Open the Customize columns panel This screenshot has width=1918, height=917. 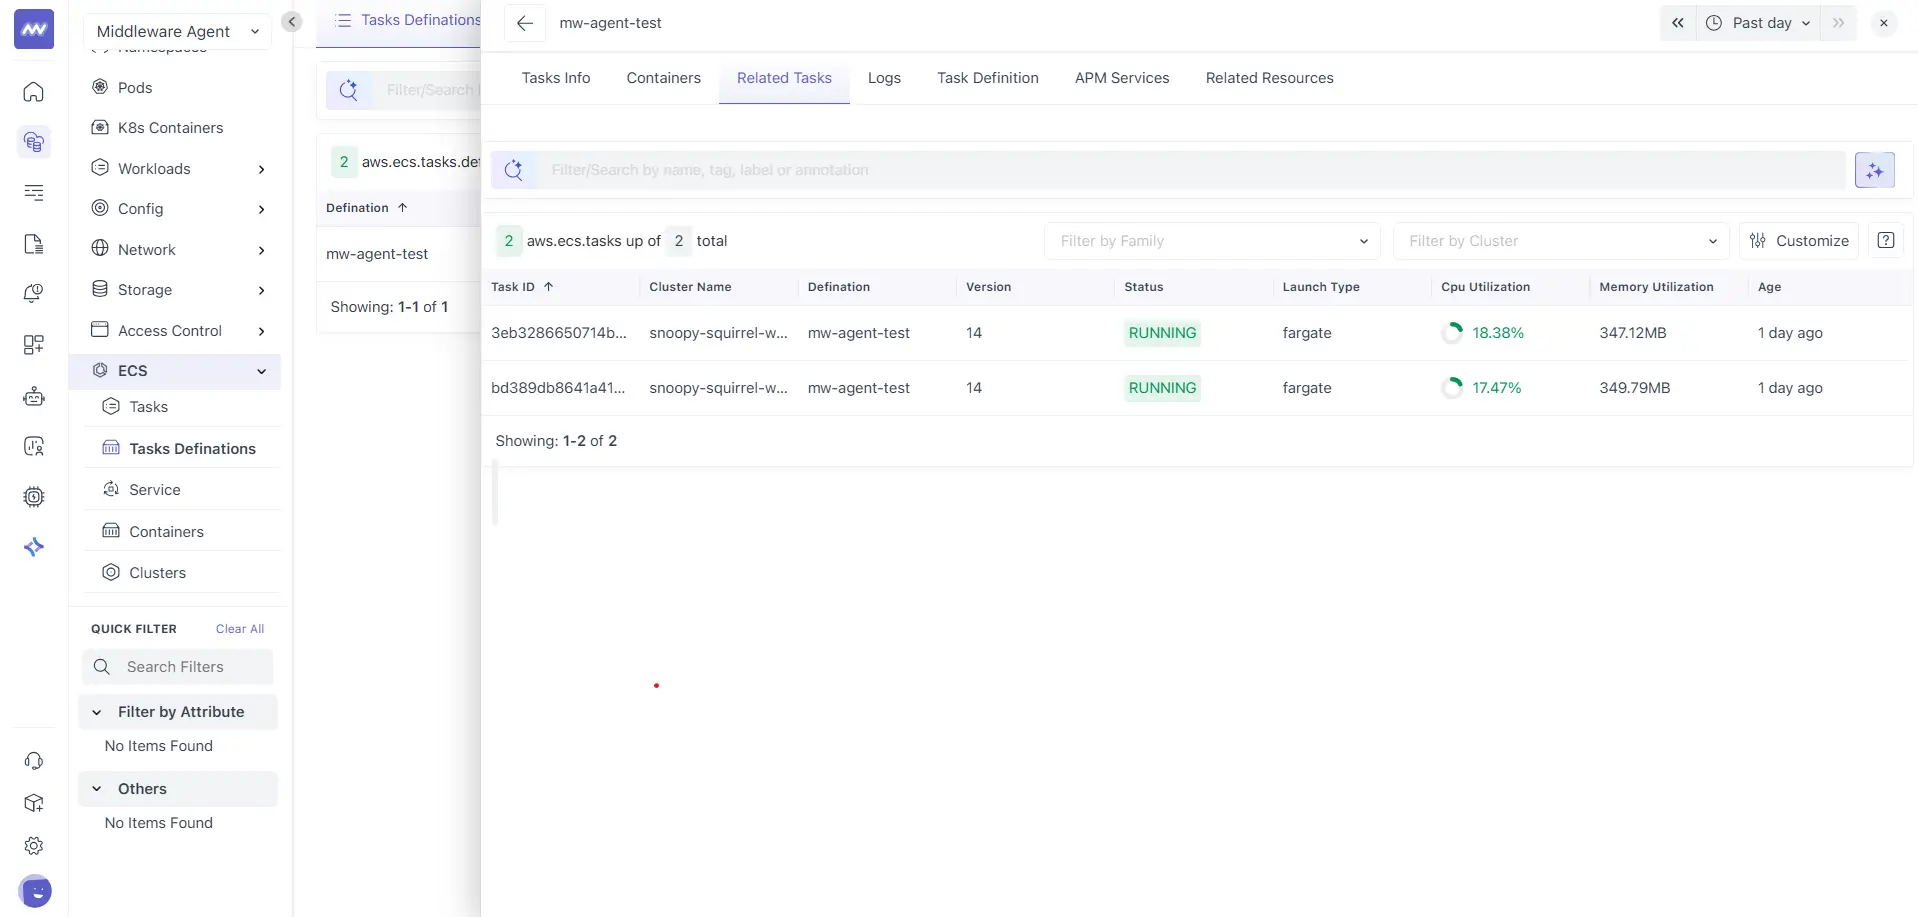point(1799,240)
